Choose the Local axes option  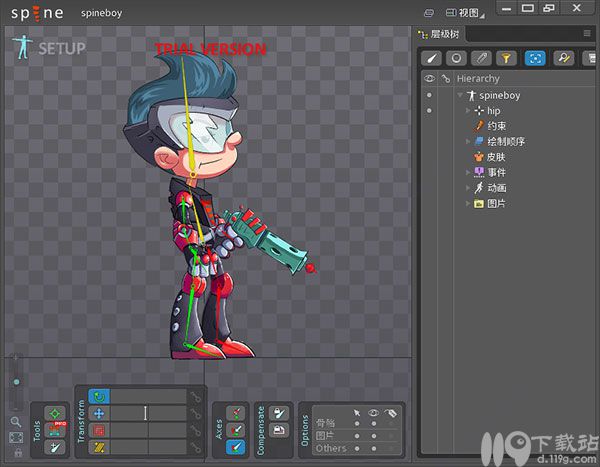[x=235, y=413]
